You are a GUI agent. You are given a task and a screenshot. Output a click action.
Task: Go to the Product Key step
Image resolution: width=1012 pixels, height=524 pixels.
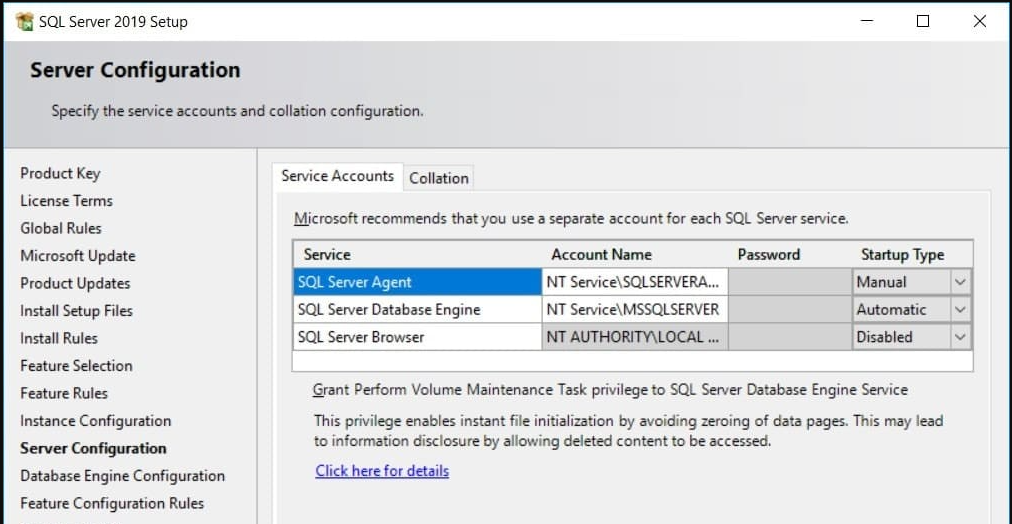(60, 173)
